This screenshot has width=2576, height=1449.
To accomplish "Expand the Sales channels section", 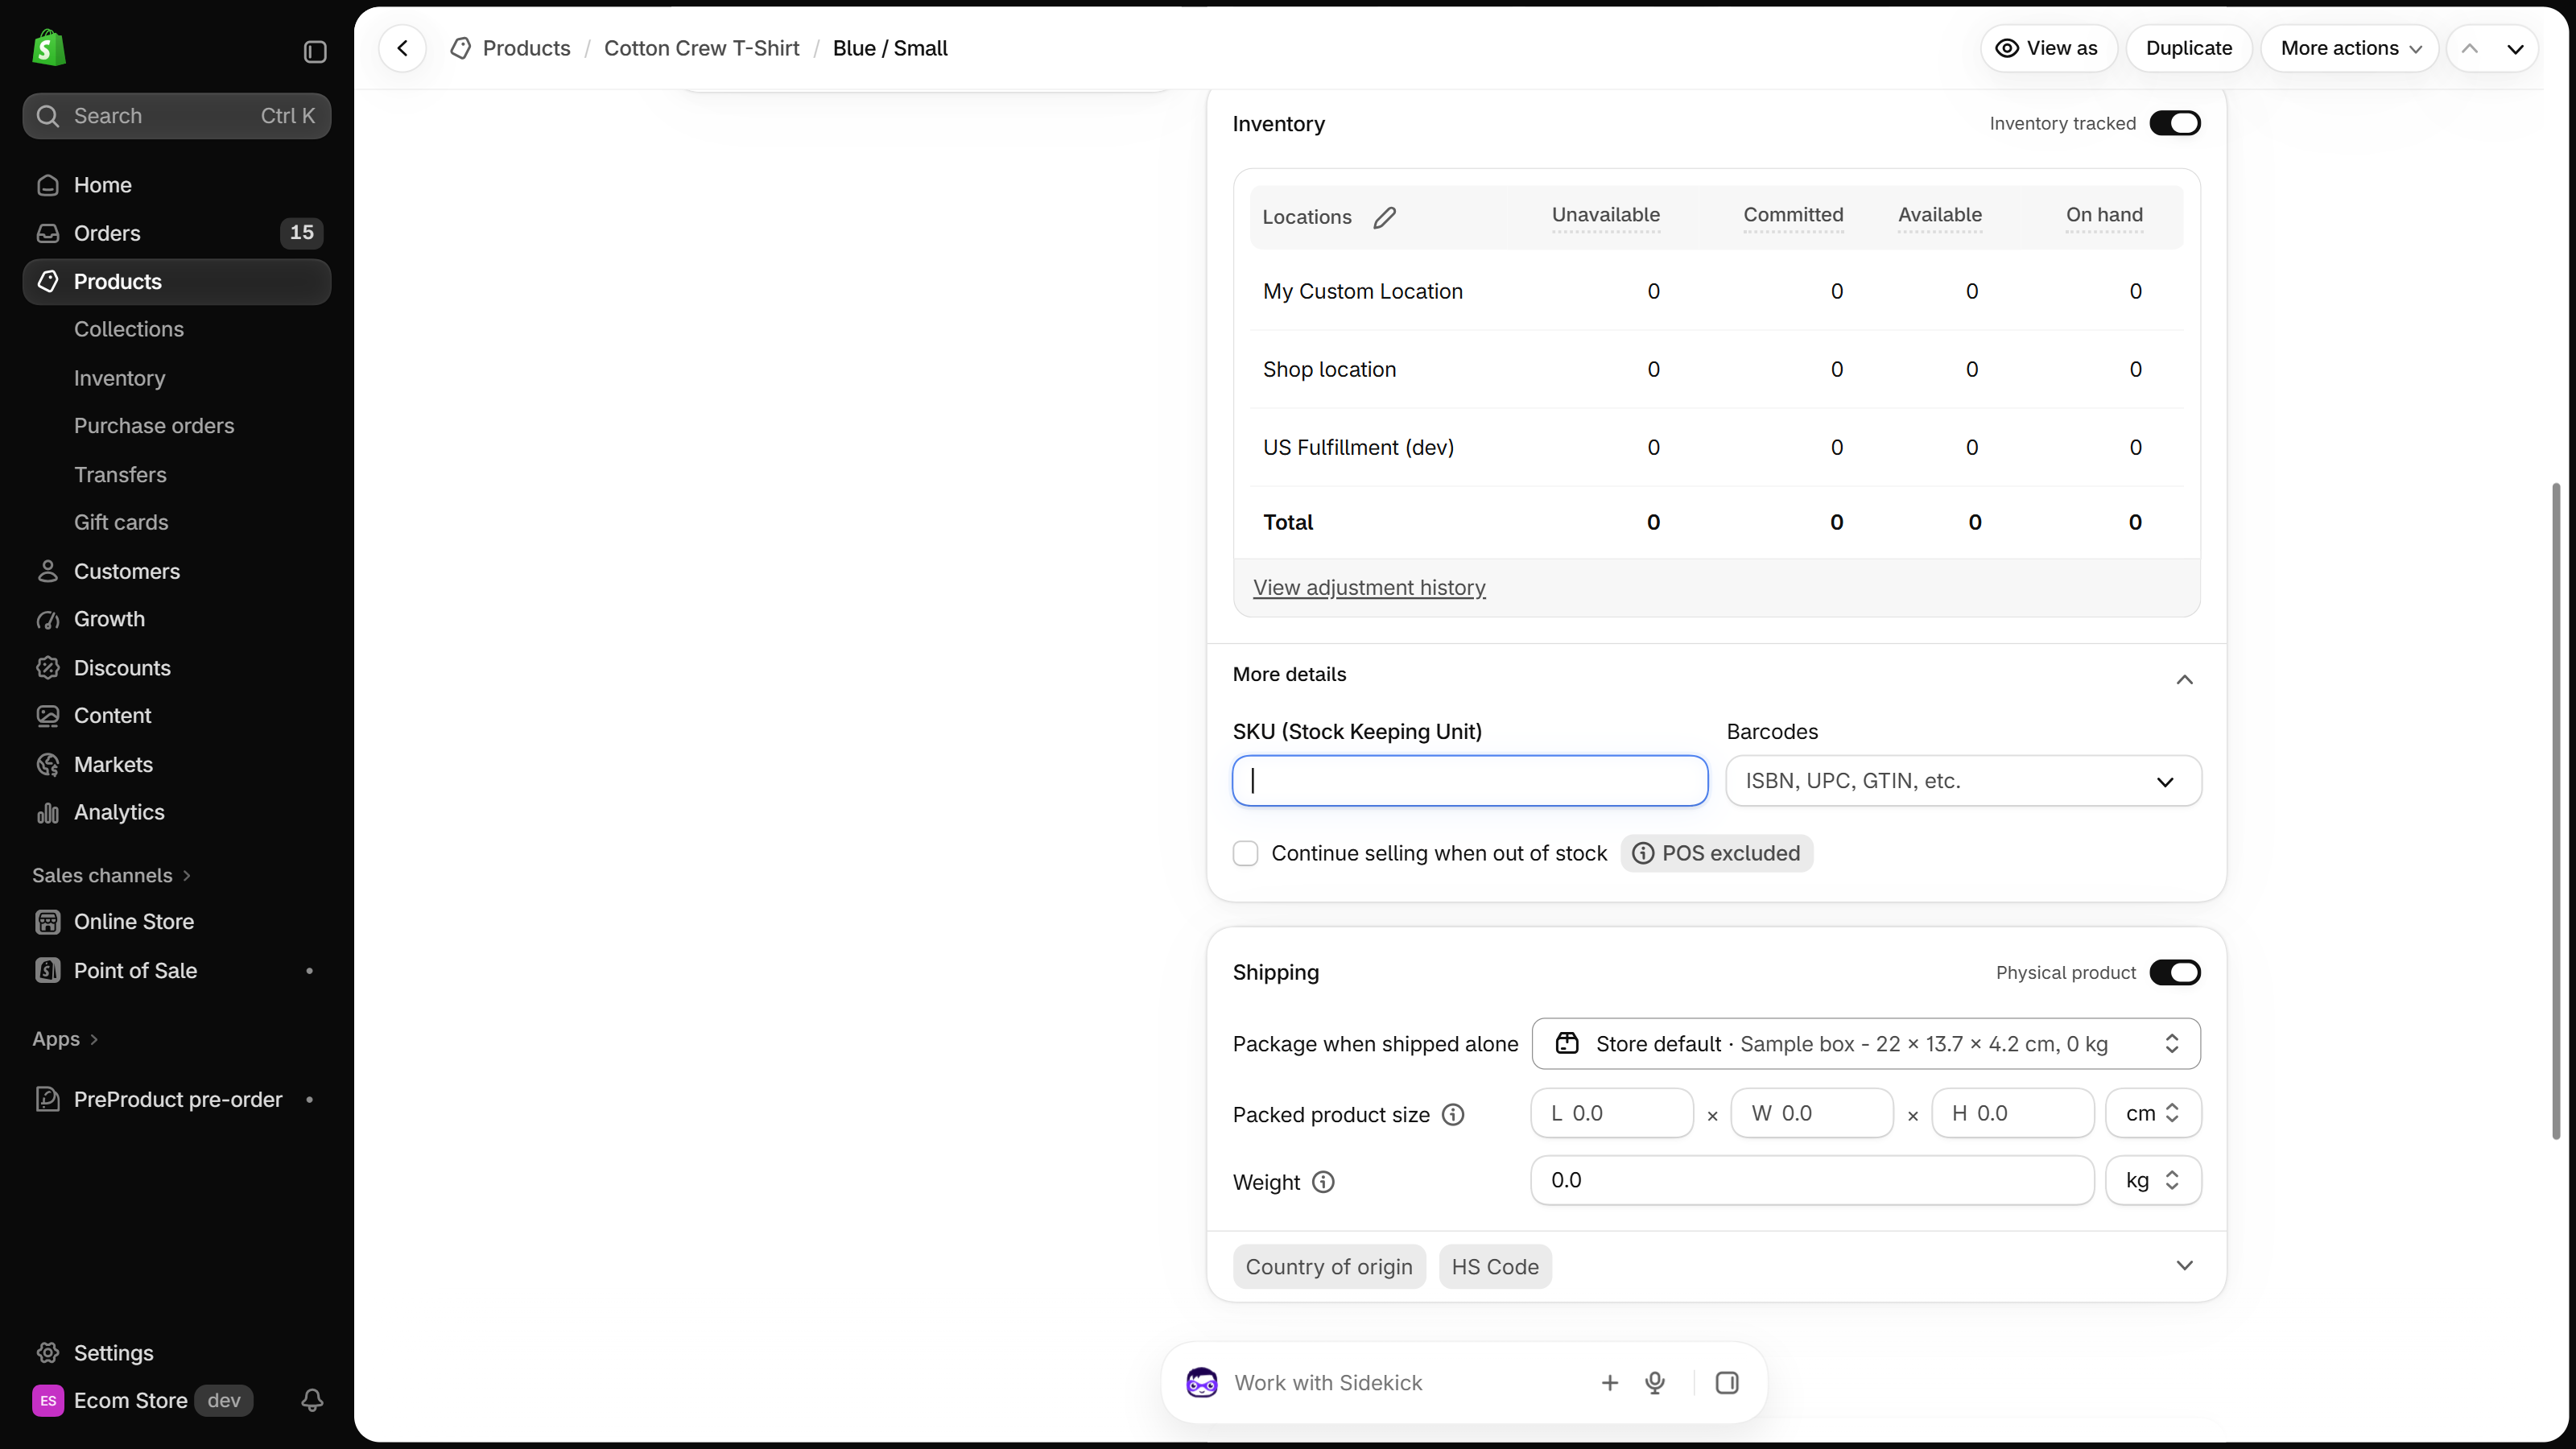I will pyautogui.click(x=111, y=875).
